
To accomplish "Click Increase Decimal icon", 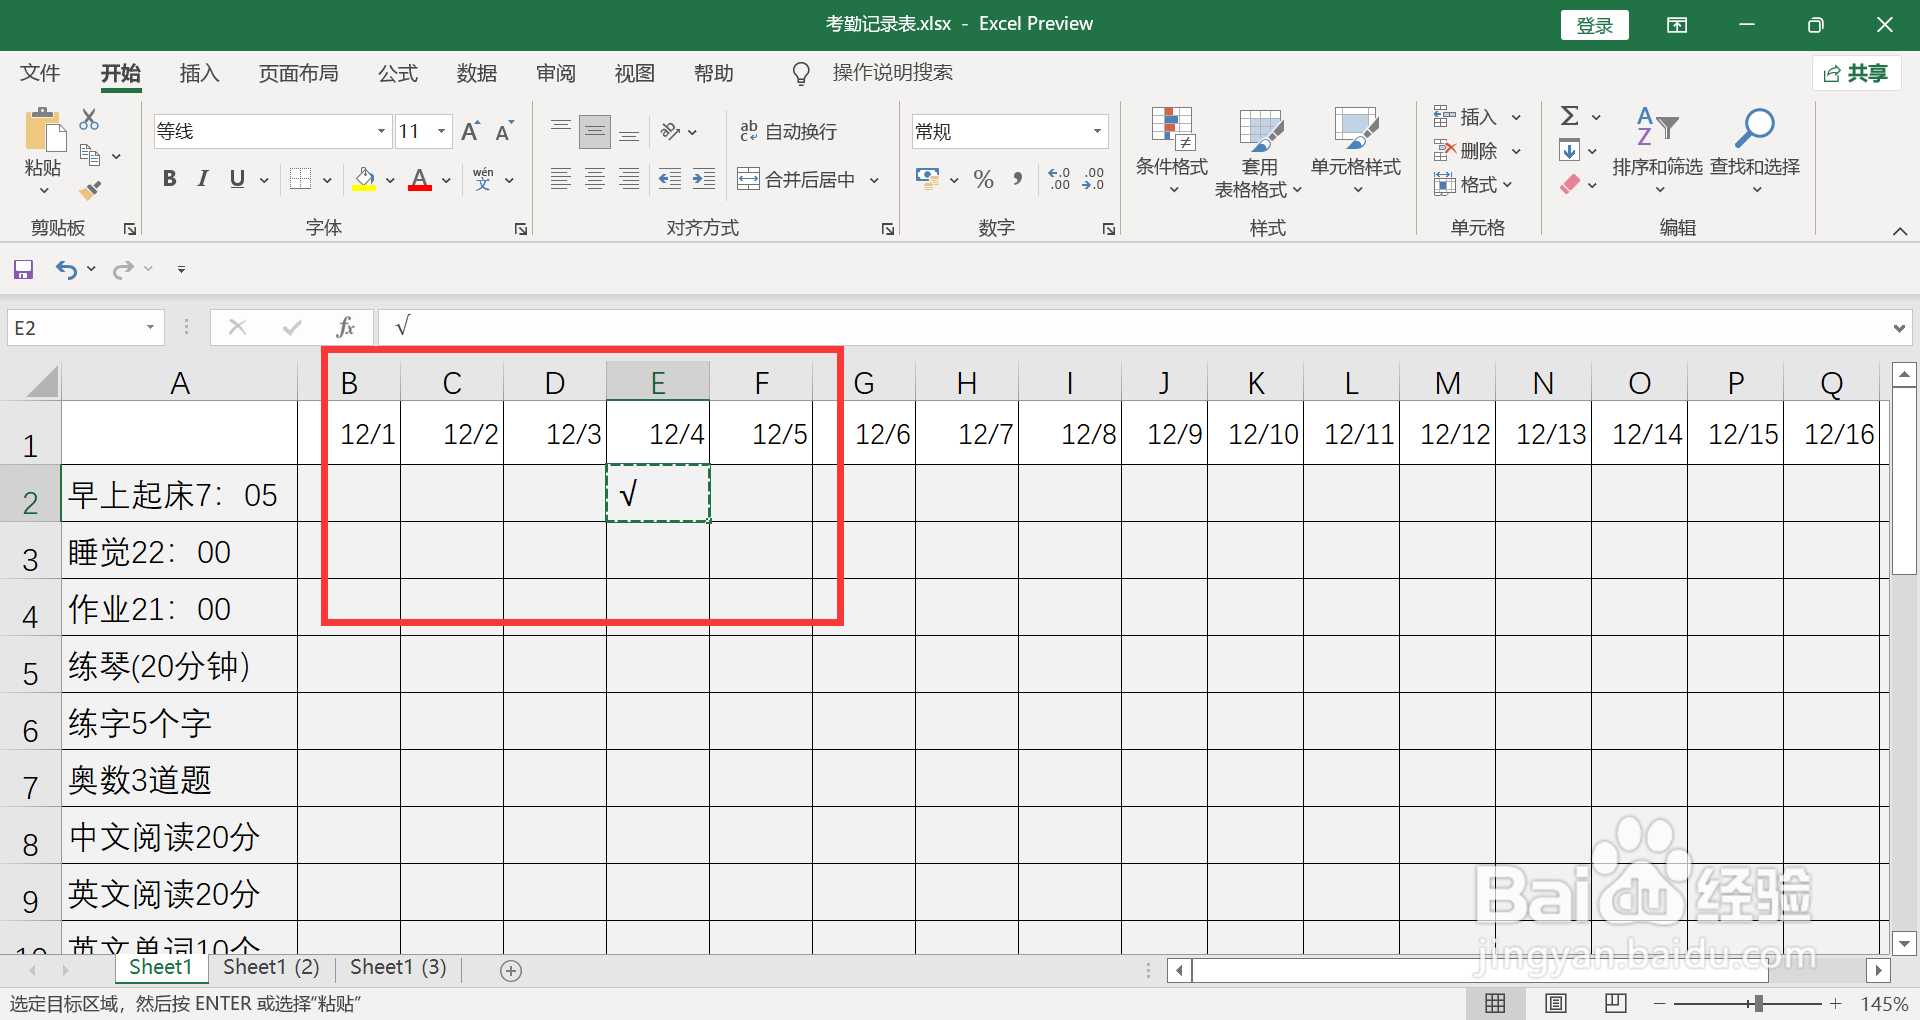I will pyautogui.click(x=1059, y=179).
